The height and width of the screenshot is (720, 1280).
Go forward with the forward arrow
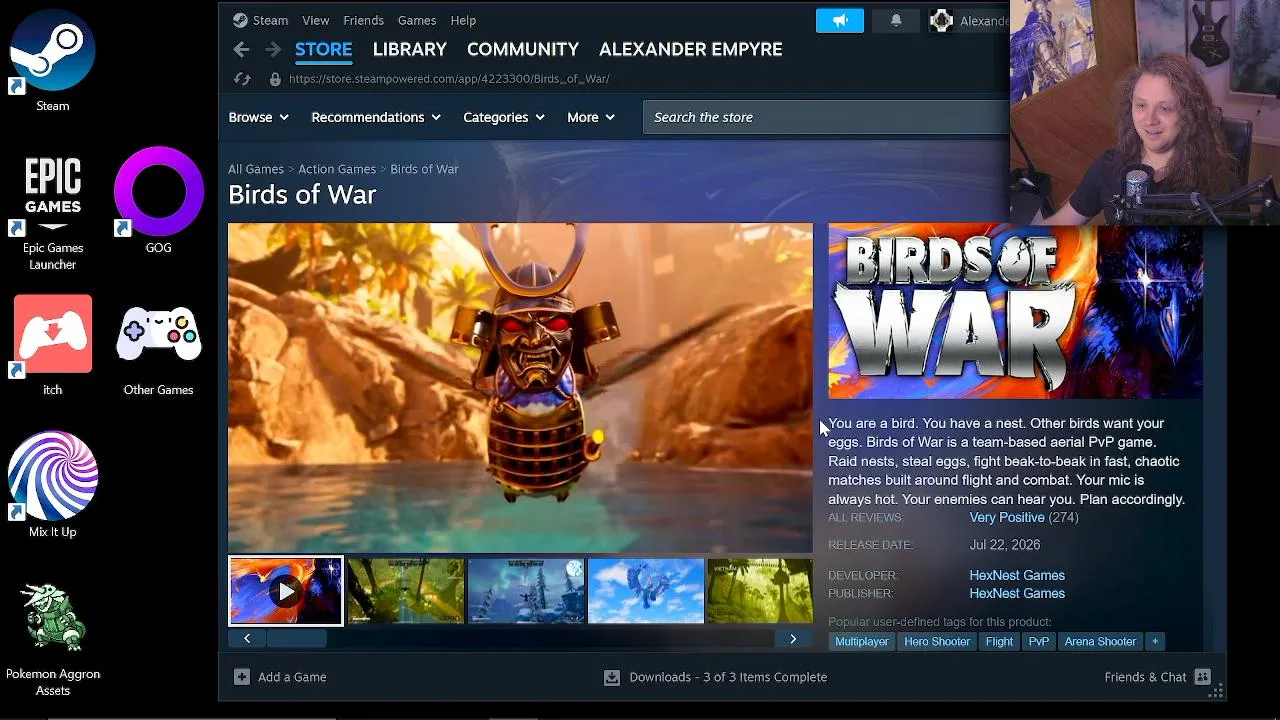pyautogui.click(x=273, y=49)
